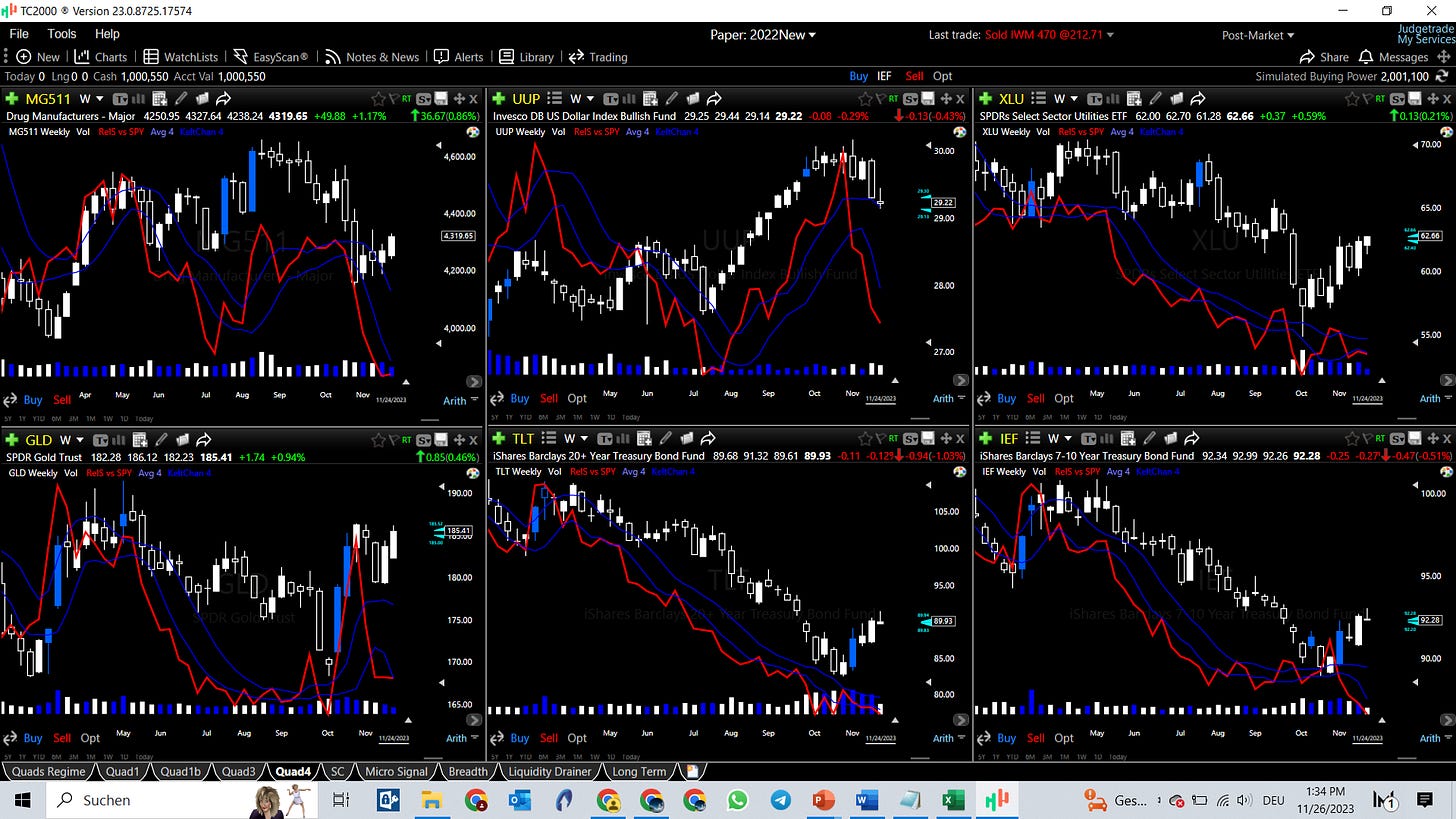Click the color palette icon on MG511 chart

[473, 132]
